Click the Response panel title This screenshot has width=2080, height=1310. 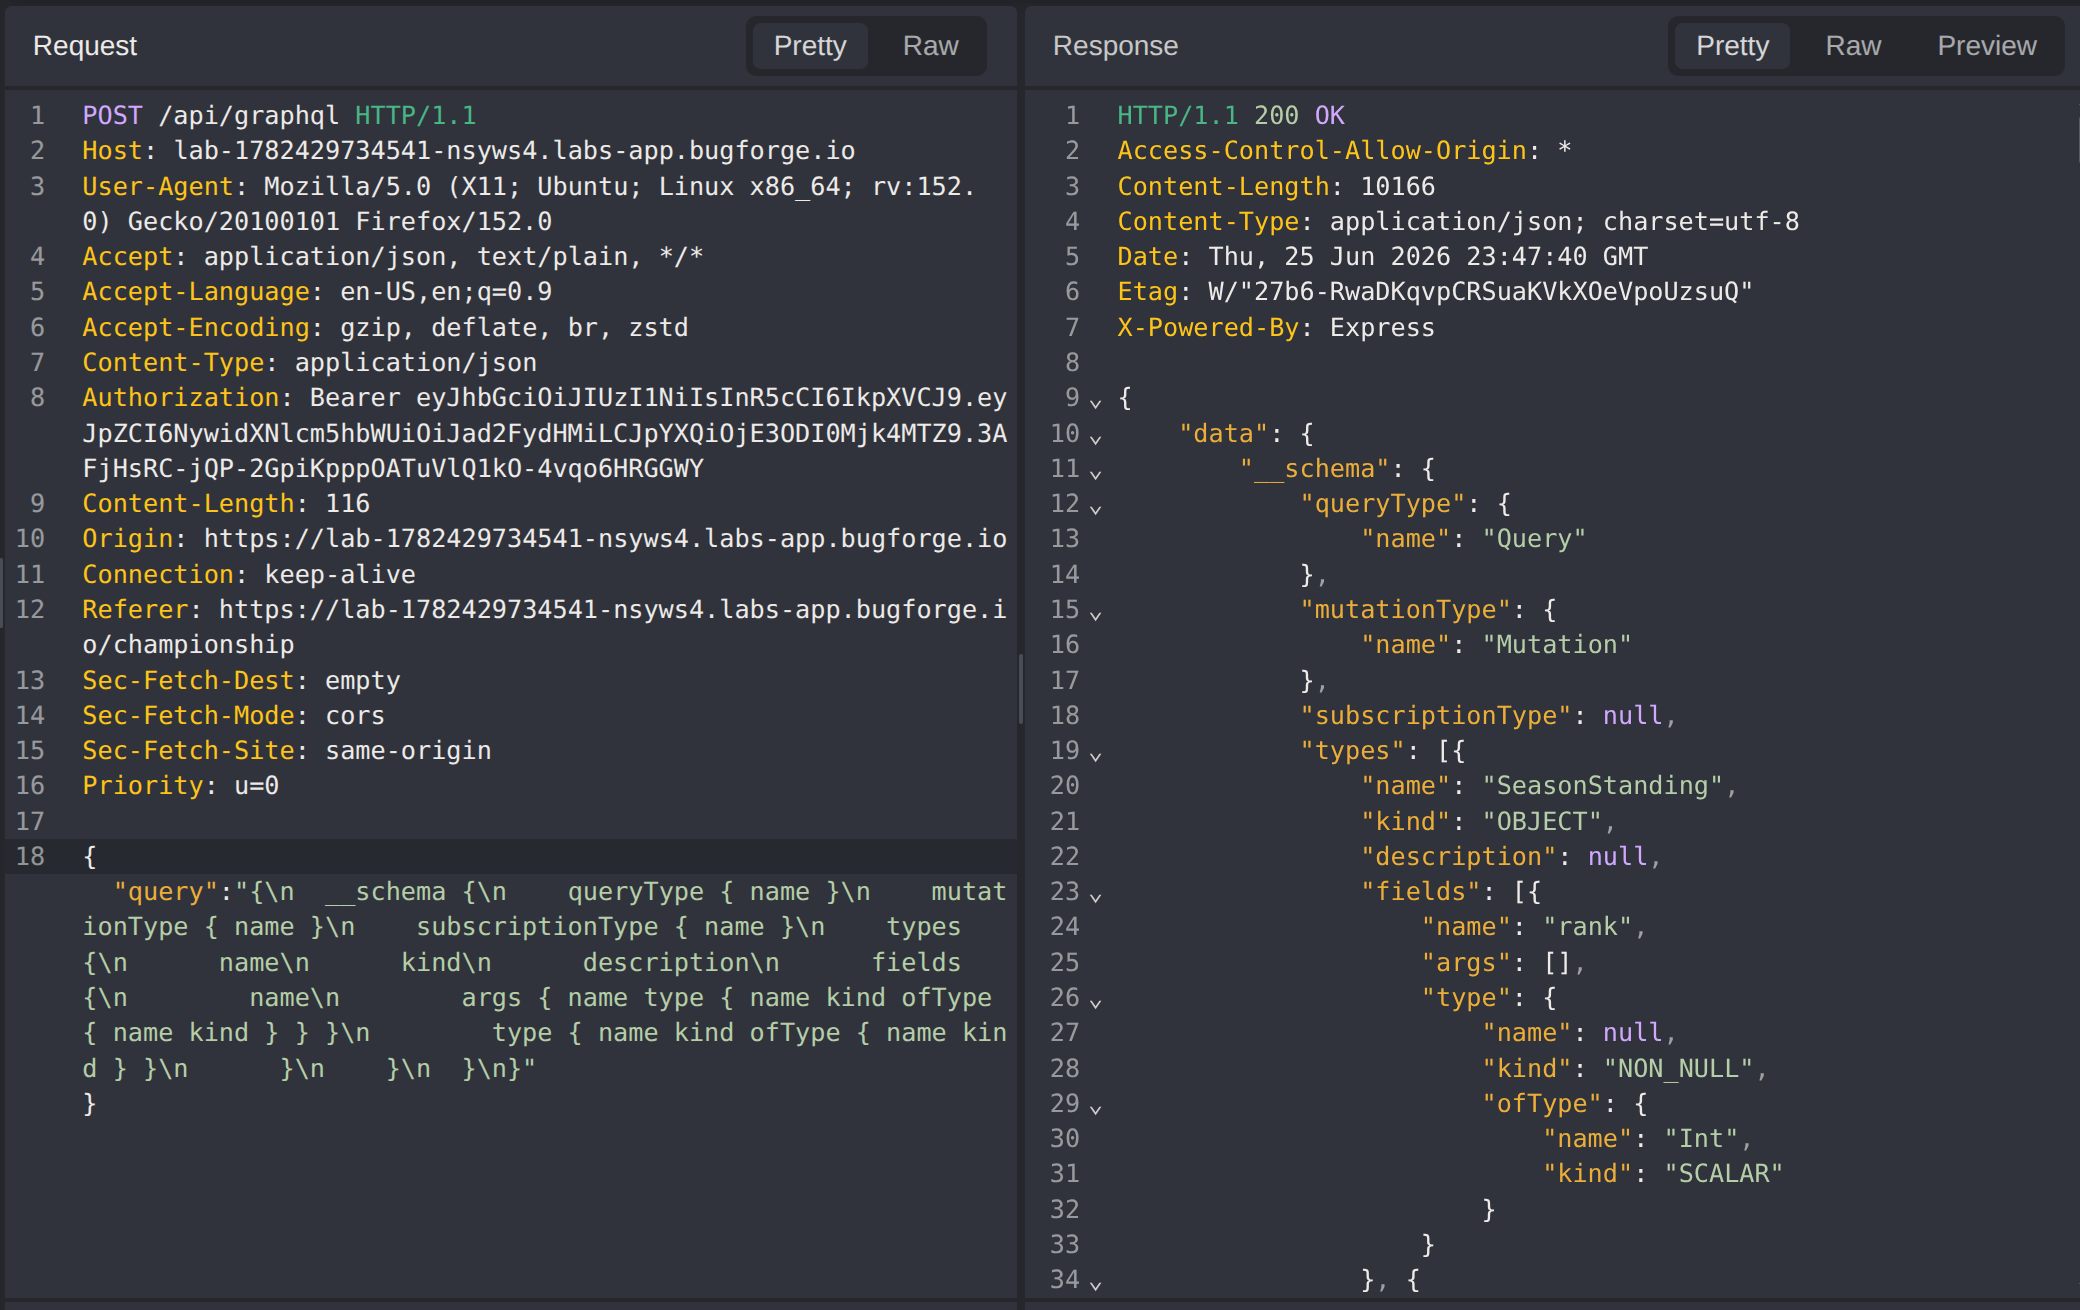click(x=1115, y=46)
